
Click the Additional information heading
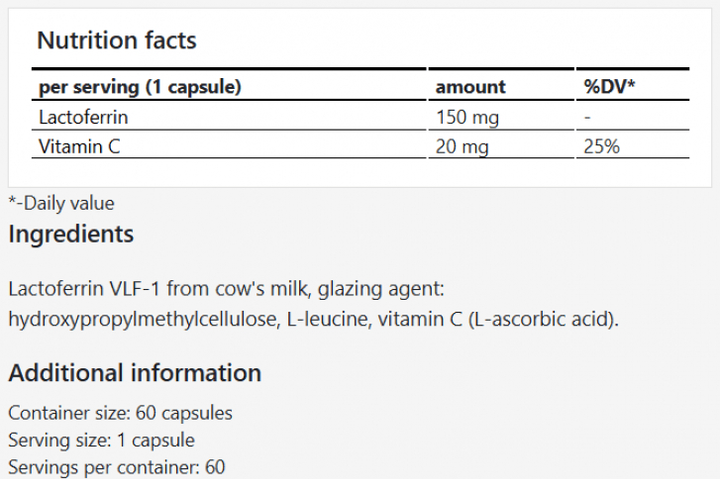135,374
